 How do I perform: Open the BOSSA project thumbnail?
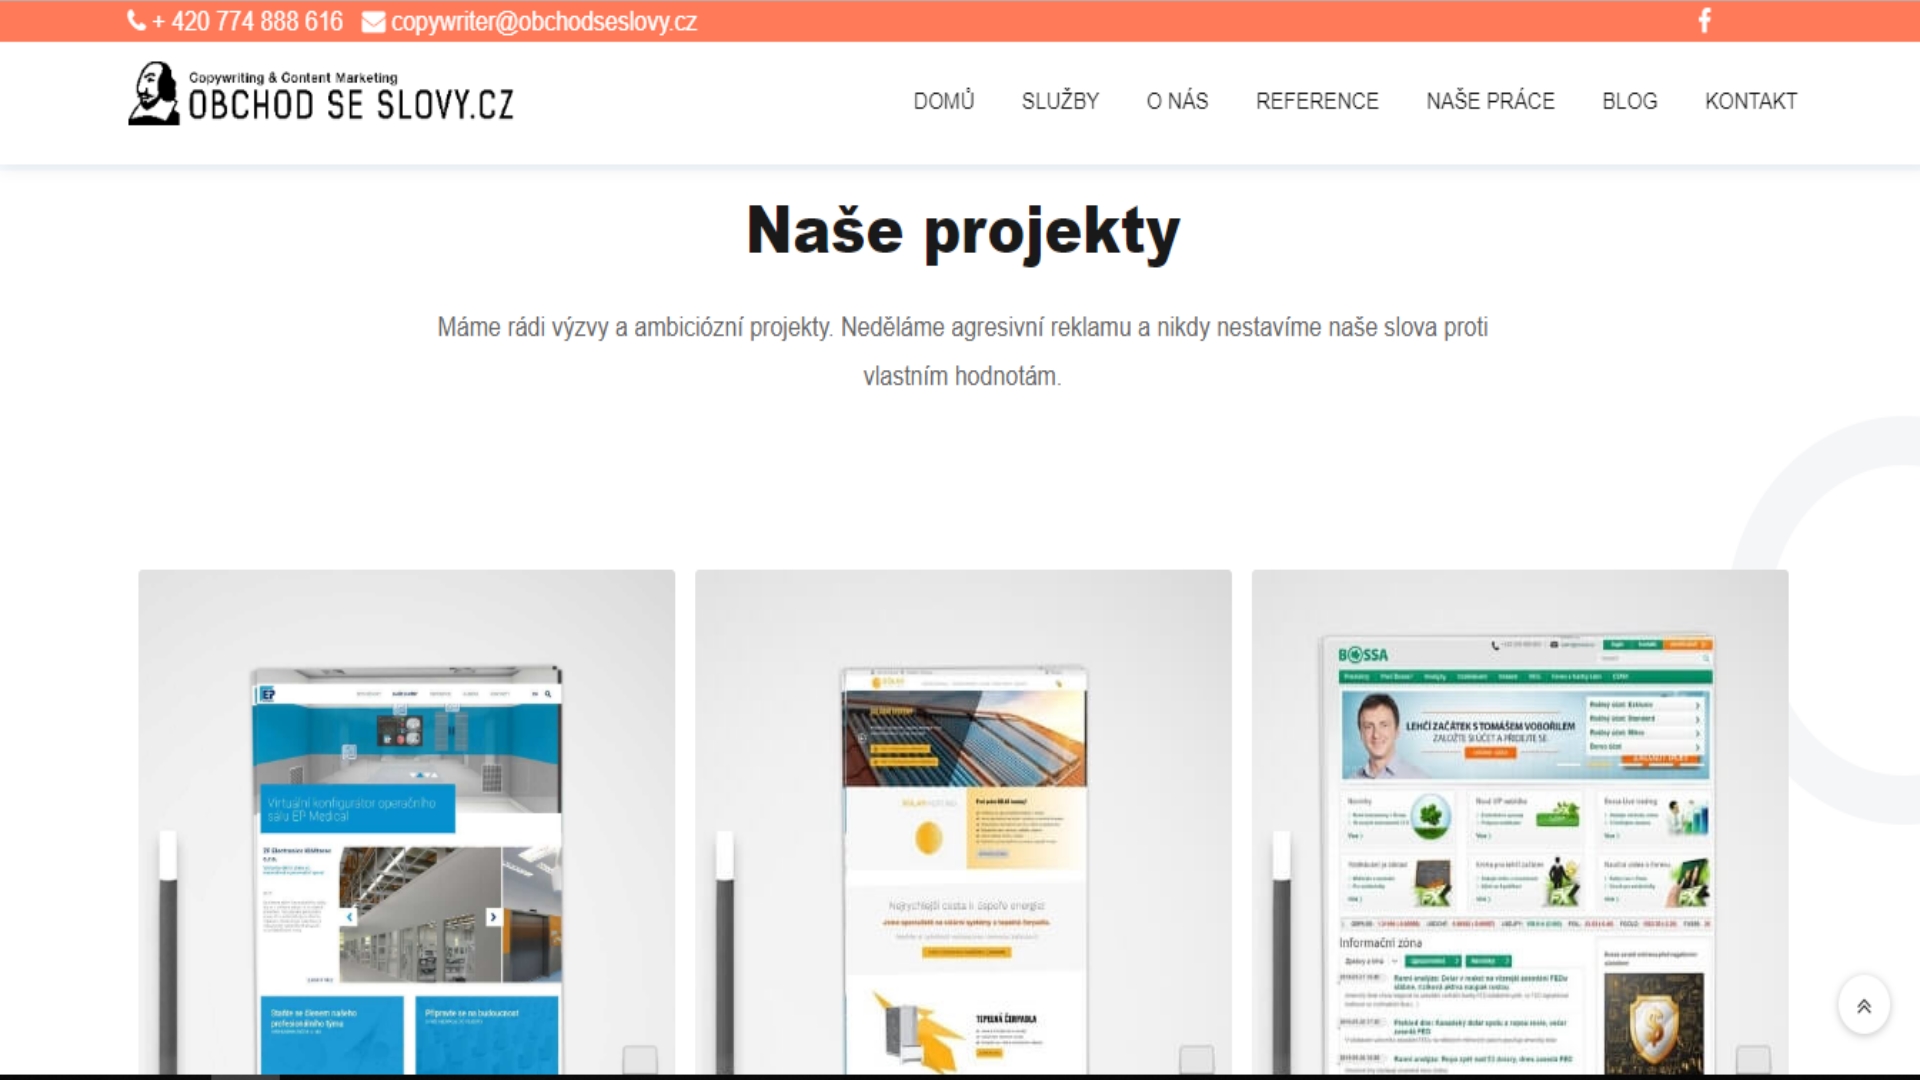coord(1521,850)
